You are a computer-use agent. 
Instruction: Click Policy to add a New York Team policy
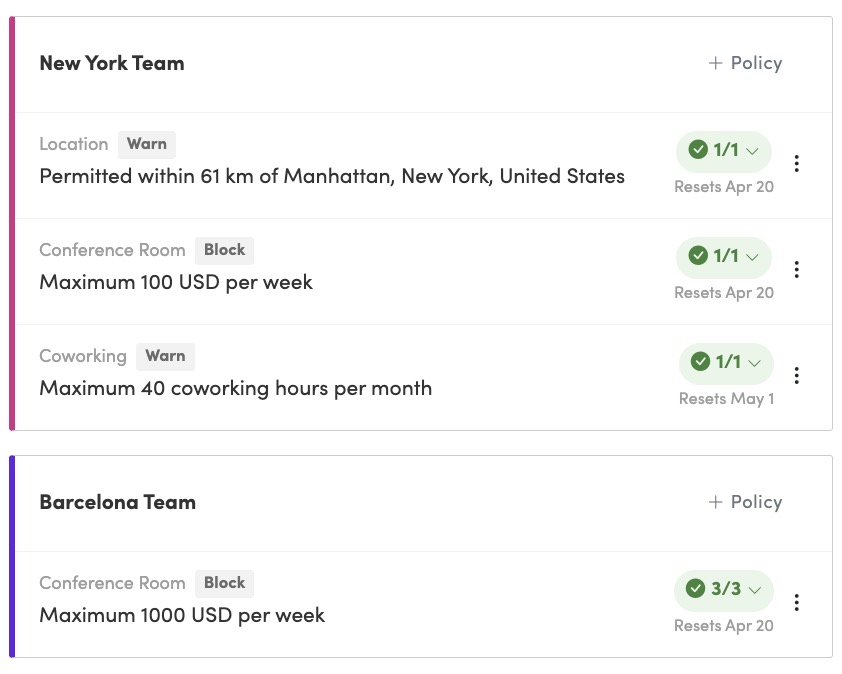(756, 62)
